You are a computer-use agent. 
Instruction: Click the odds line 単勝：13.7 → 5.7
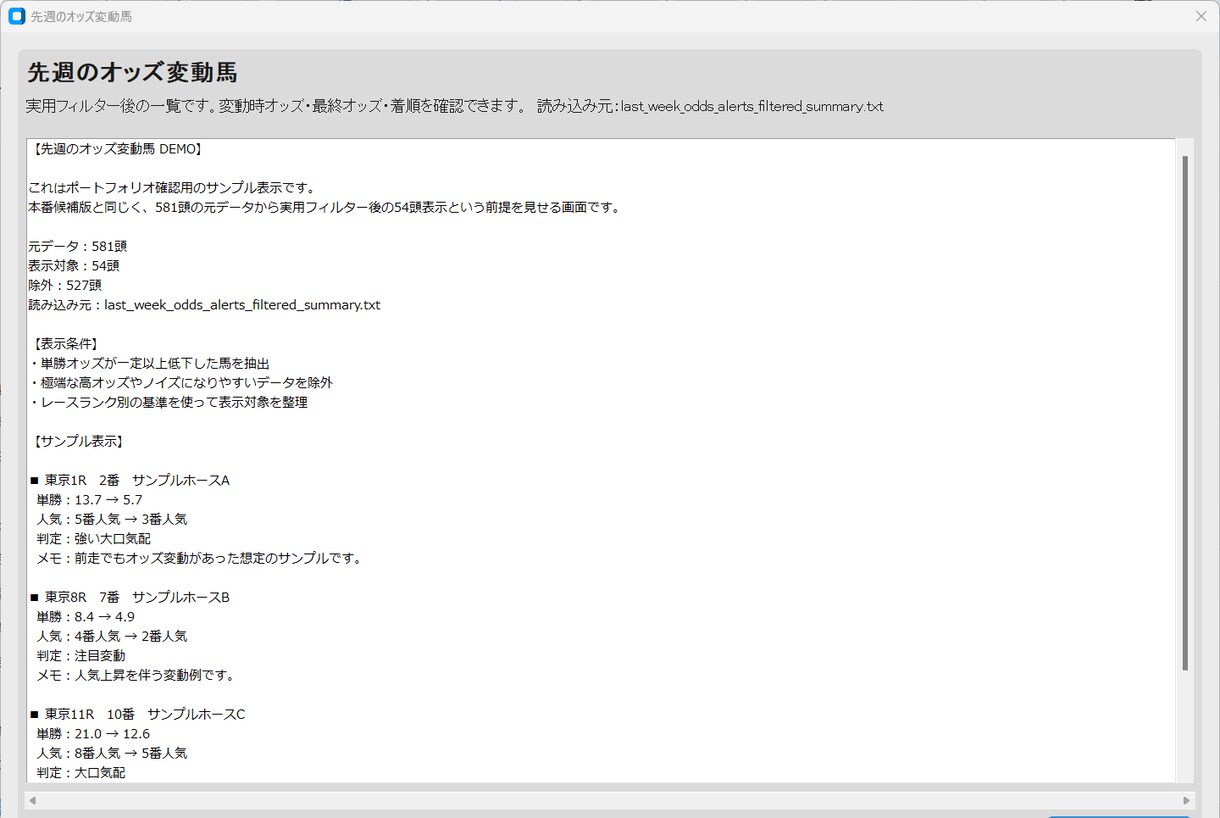90,500
